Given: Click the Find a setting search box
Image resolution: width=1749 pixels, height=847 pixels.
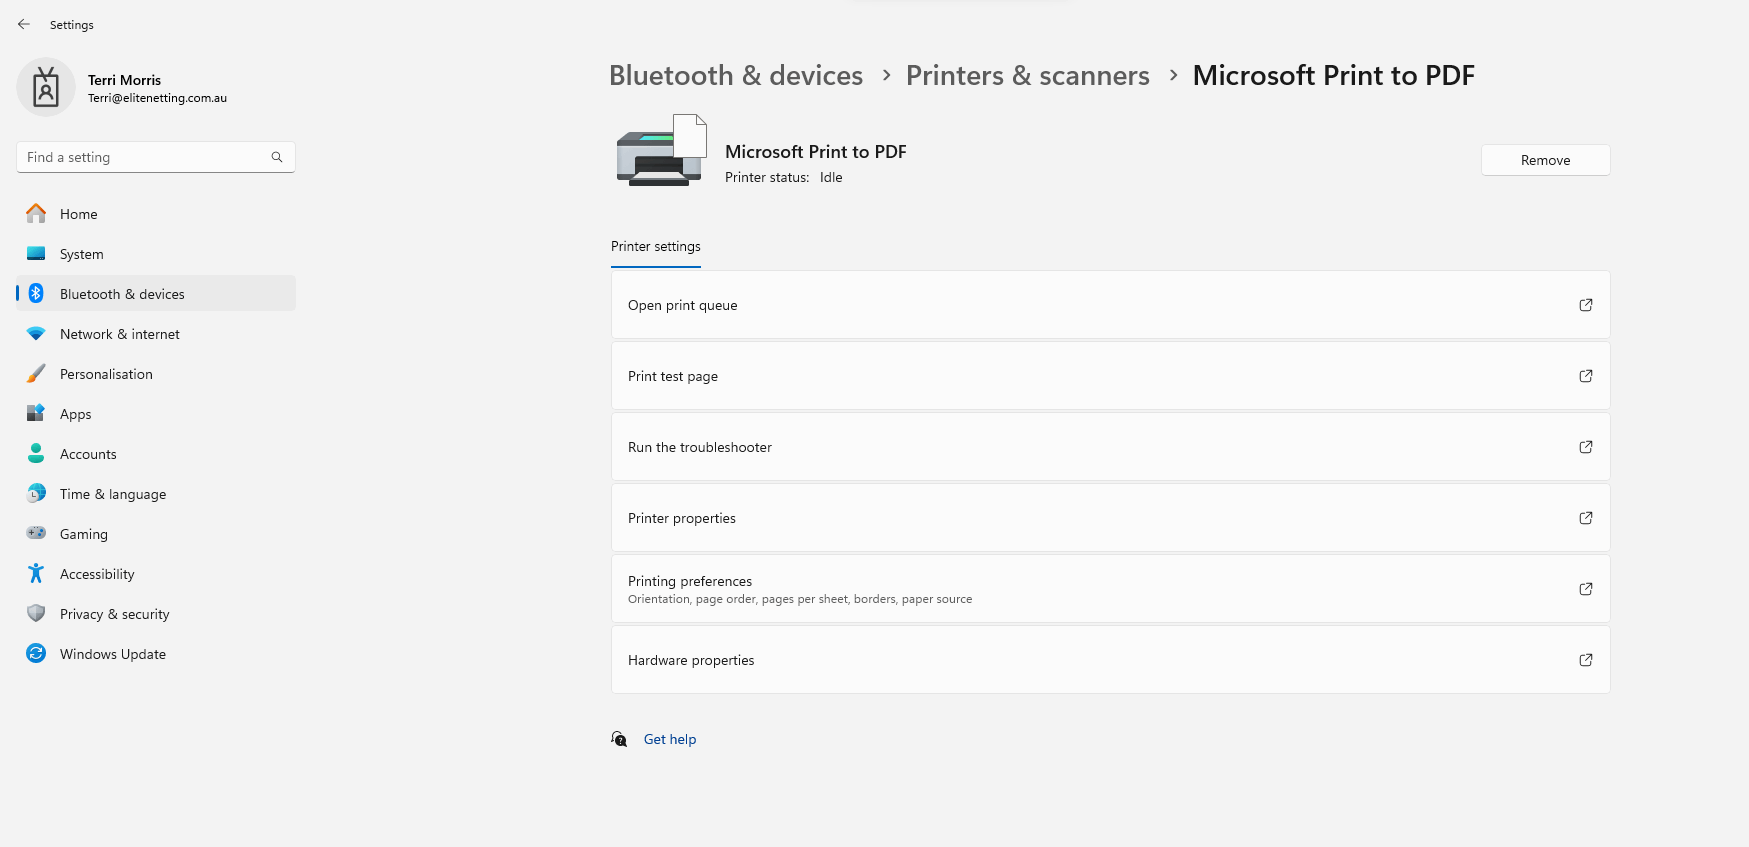Looking at the screenshot, I should [x=156, y=157].
